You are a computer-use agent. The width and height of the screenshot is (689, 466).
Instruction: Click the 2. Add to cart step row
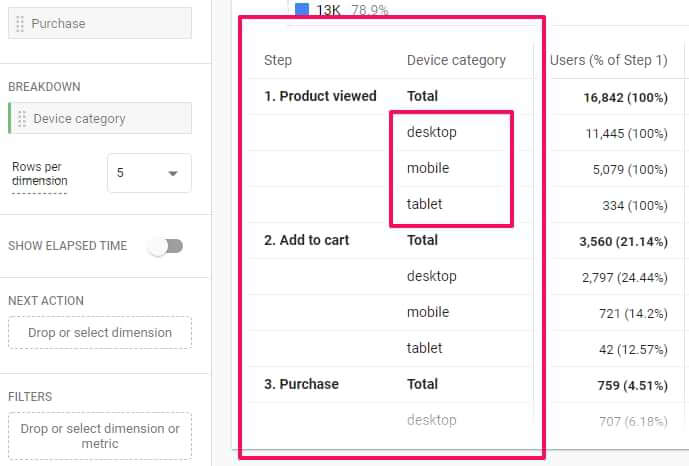point(308,240)
